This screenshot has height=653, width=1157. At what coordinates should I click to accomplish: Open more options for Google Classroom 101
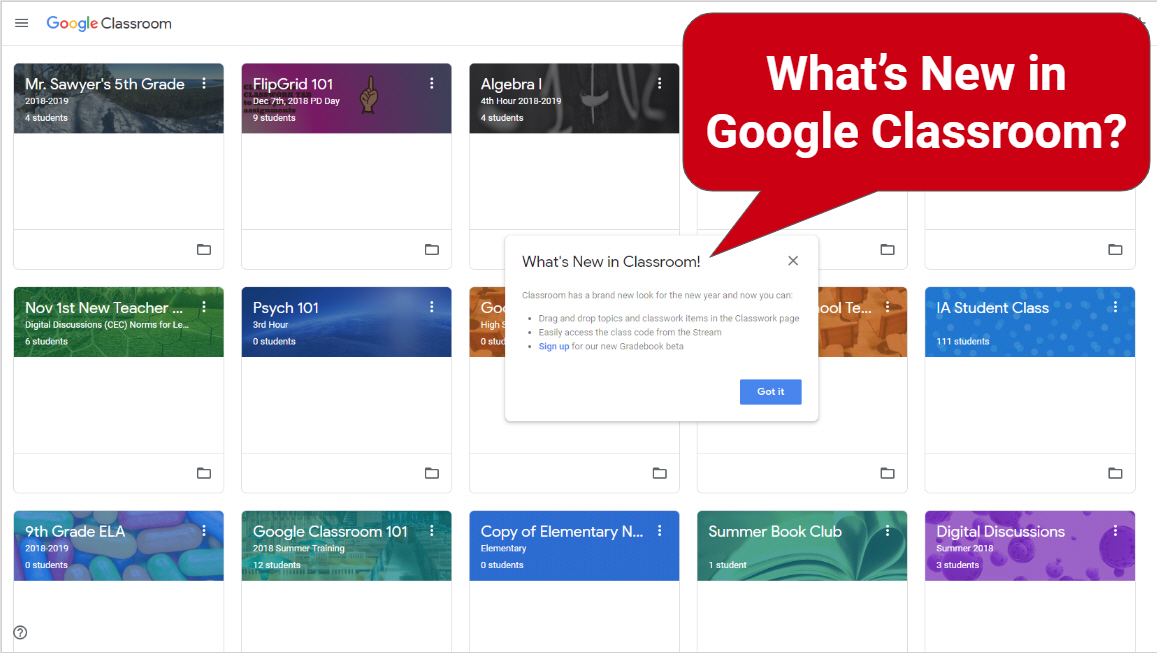pyautogui.click(x=432, y=531)
